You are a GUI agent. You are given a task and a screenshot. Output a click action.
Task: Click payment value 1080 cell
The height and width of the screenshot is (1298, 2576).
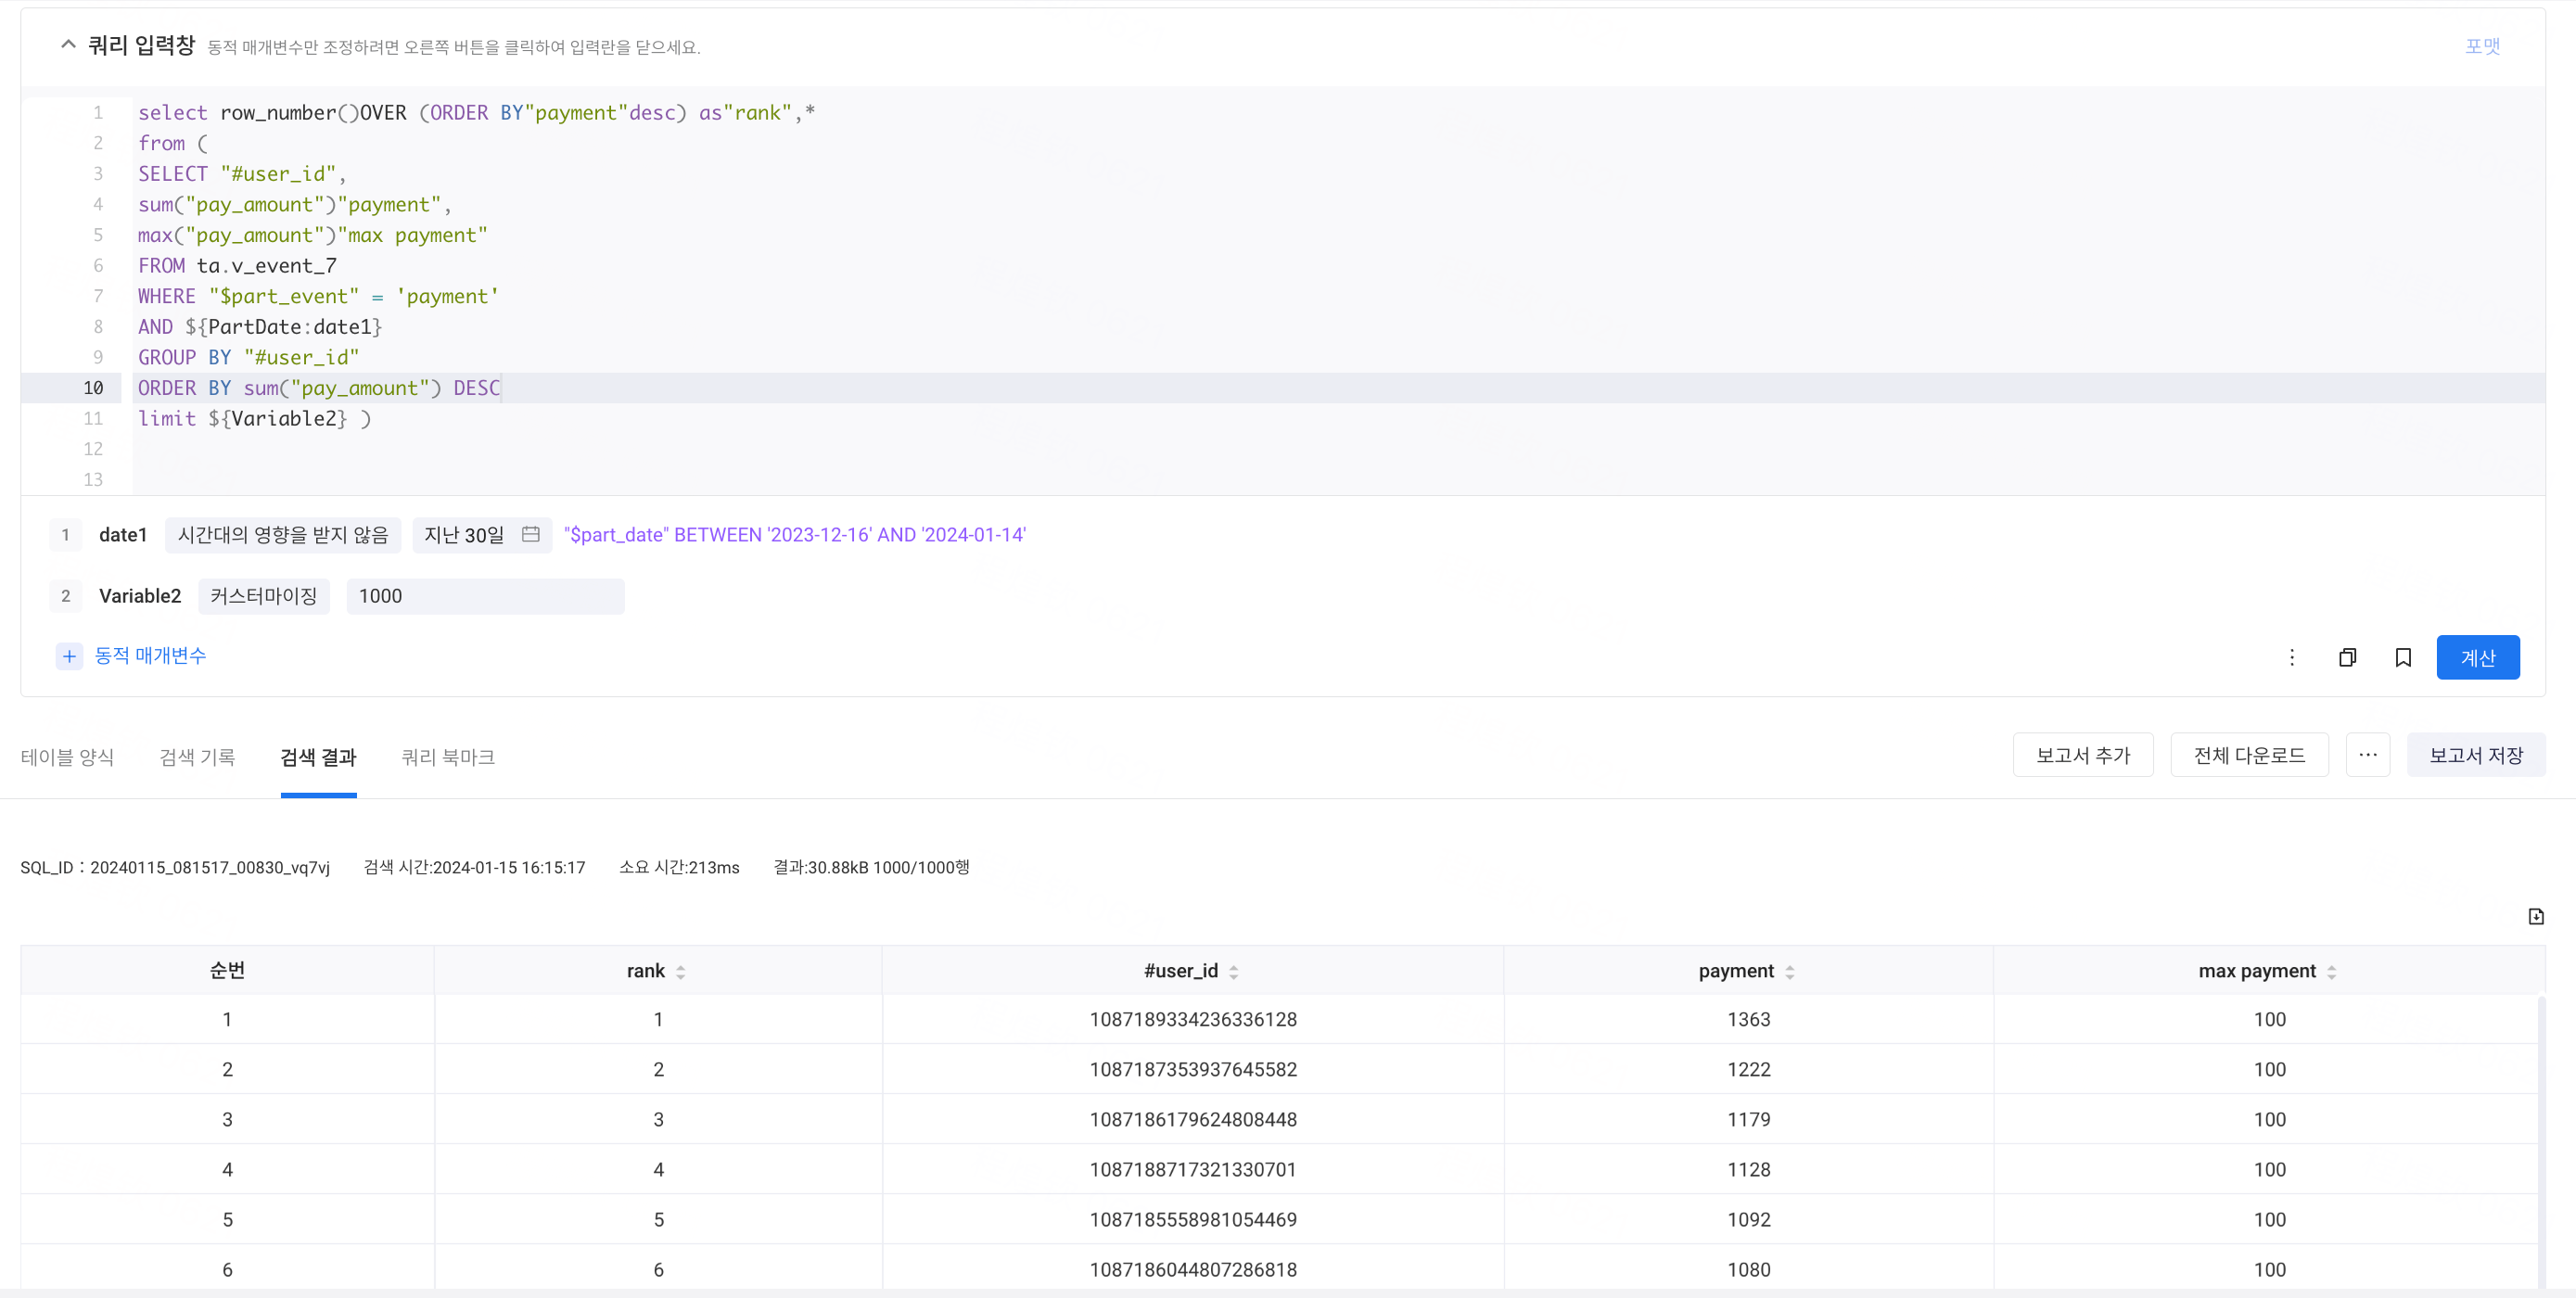coord(1749,1269)
